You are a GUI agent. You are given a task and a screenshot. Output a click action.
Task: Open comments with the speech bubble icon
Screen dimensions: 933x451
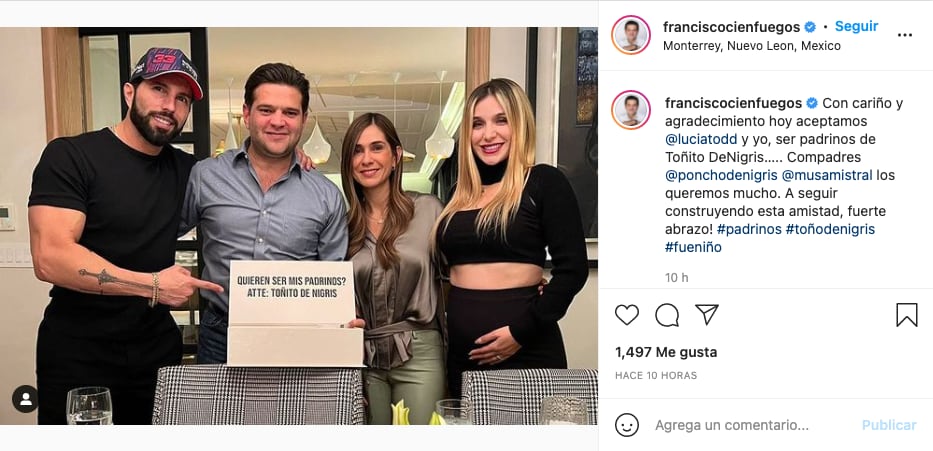click(x=667, y=315)
